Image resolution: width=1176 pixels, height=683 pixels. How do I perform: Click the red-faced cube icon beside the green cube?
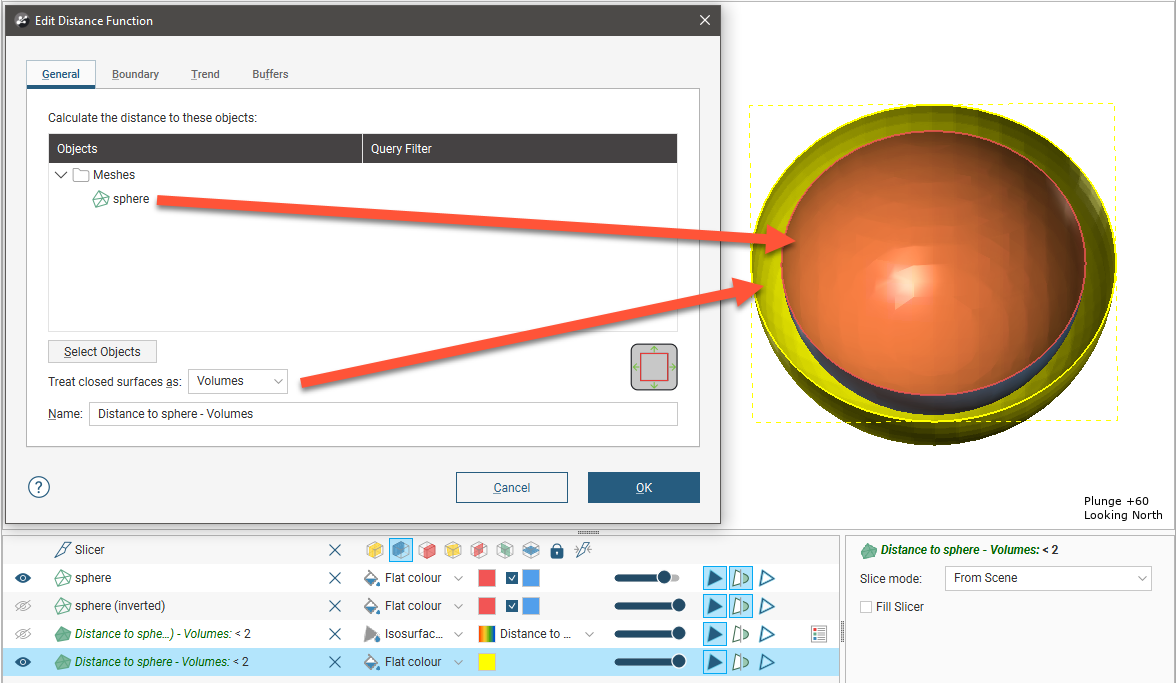point(478,550)
